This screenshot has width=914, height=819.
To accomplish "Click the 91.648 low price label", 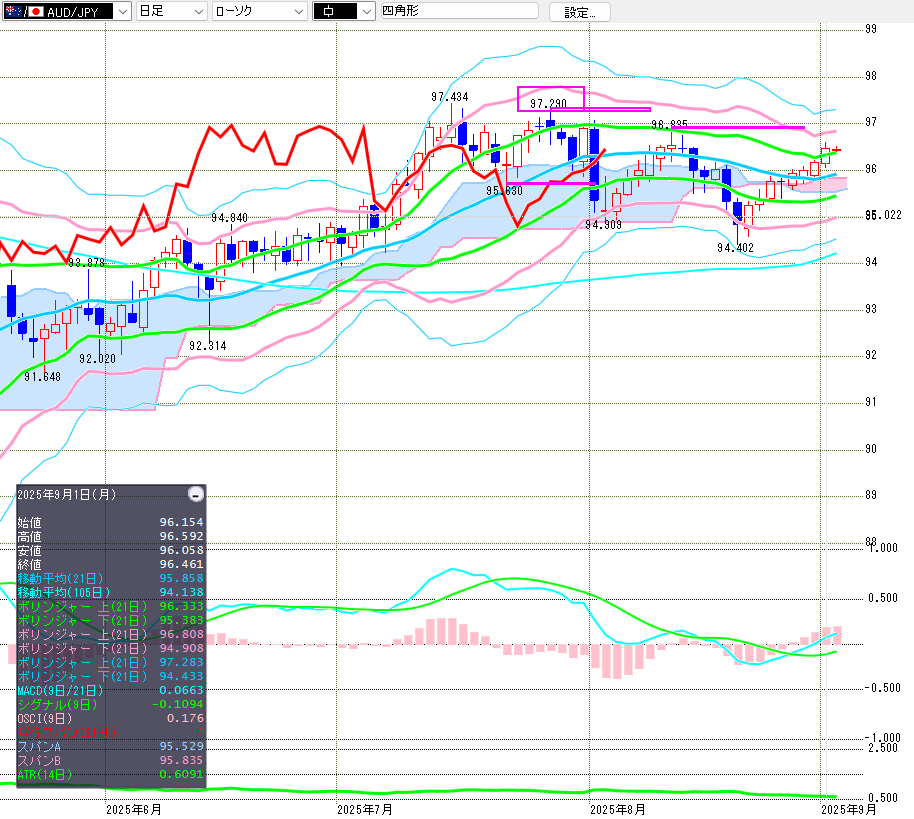I will (x=42, y=377).
